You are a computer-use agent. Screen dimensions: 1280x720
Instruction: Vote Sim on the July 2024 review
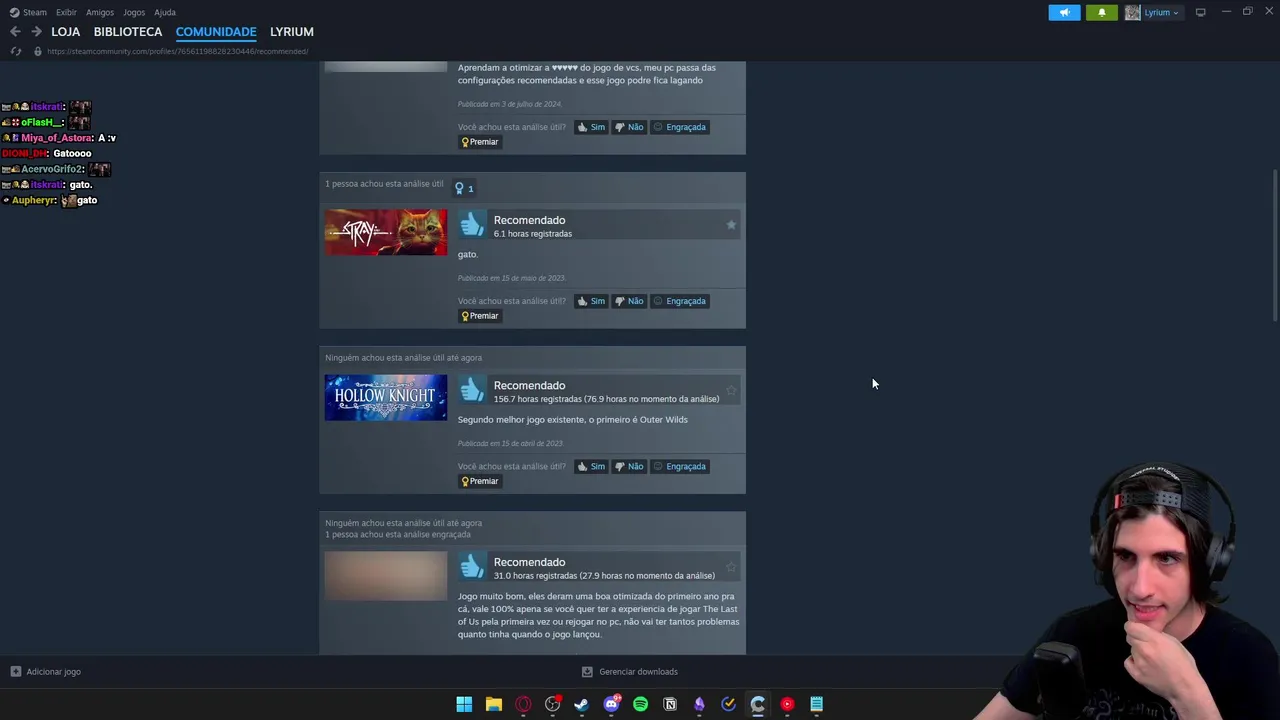click(x=591, y=127)
